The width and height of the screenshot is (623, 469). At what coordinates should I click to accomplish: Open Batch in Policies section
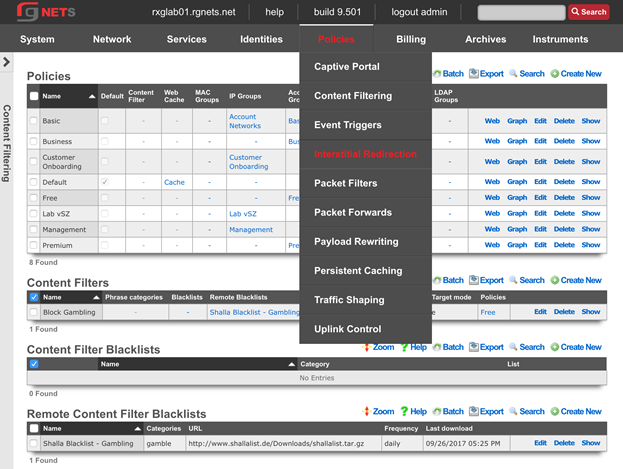pyautogui.click(x=449, y=74)
